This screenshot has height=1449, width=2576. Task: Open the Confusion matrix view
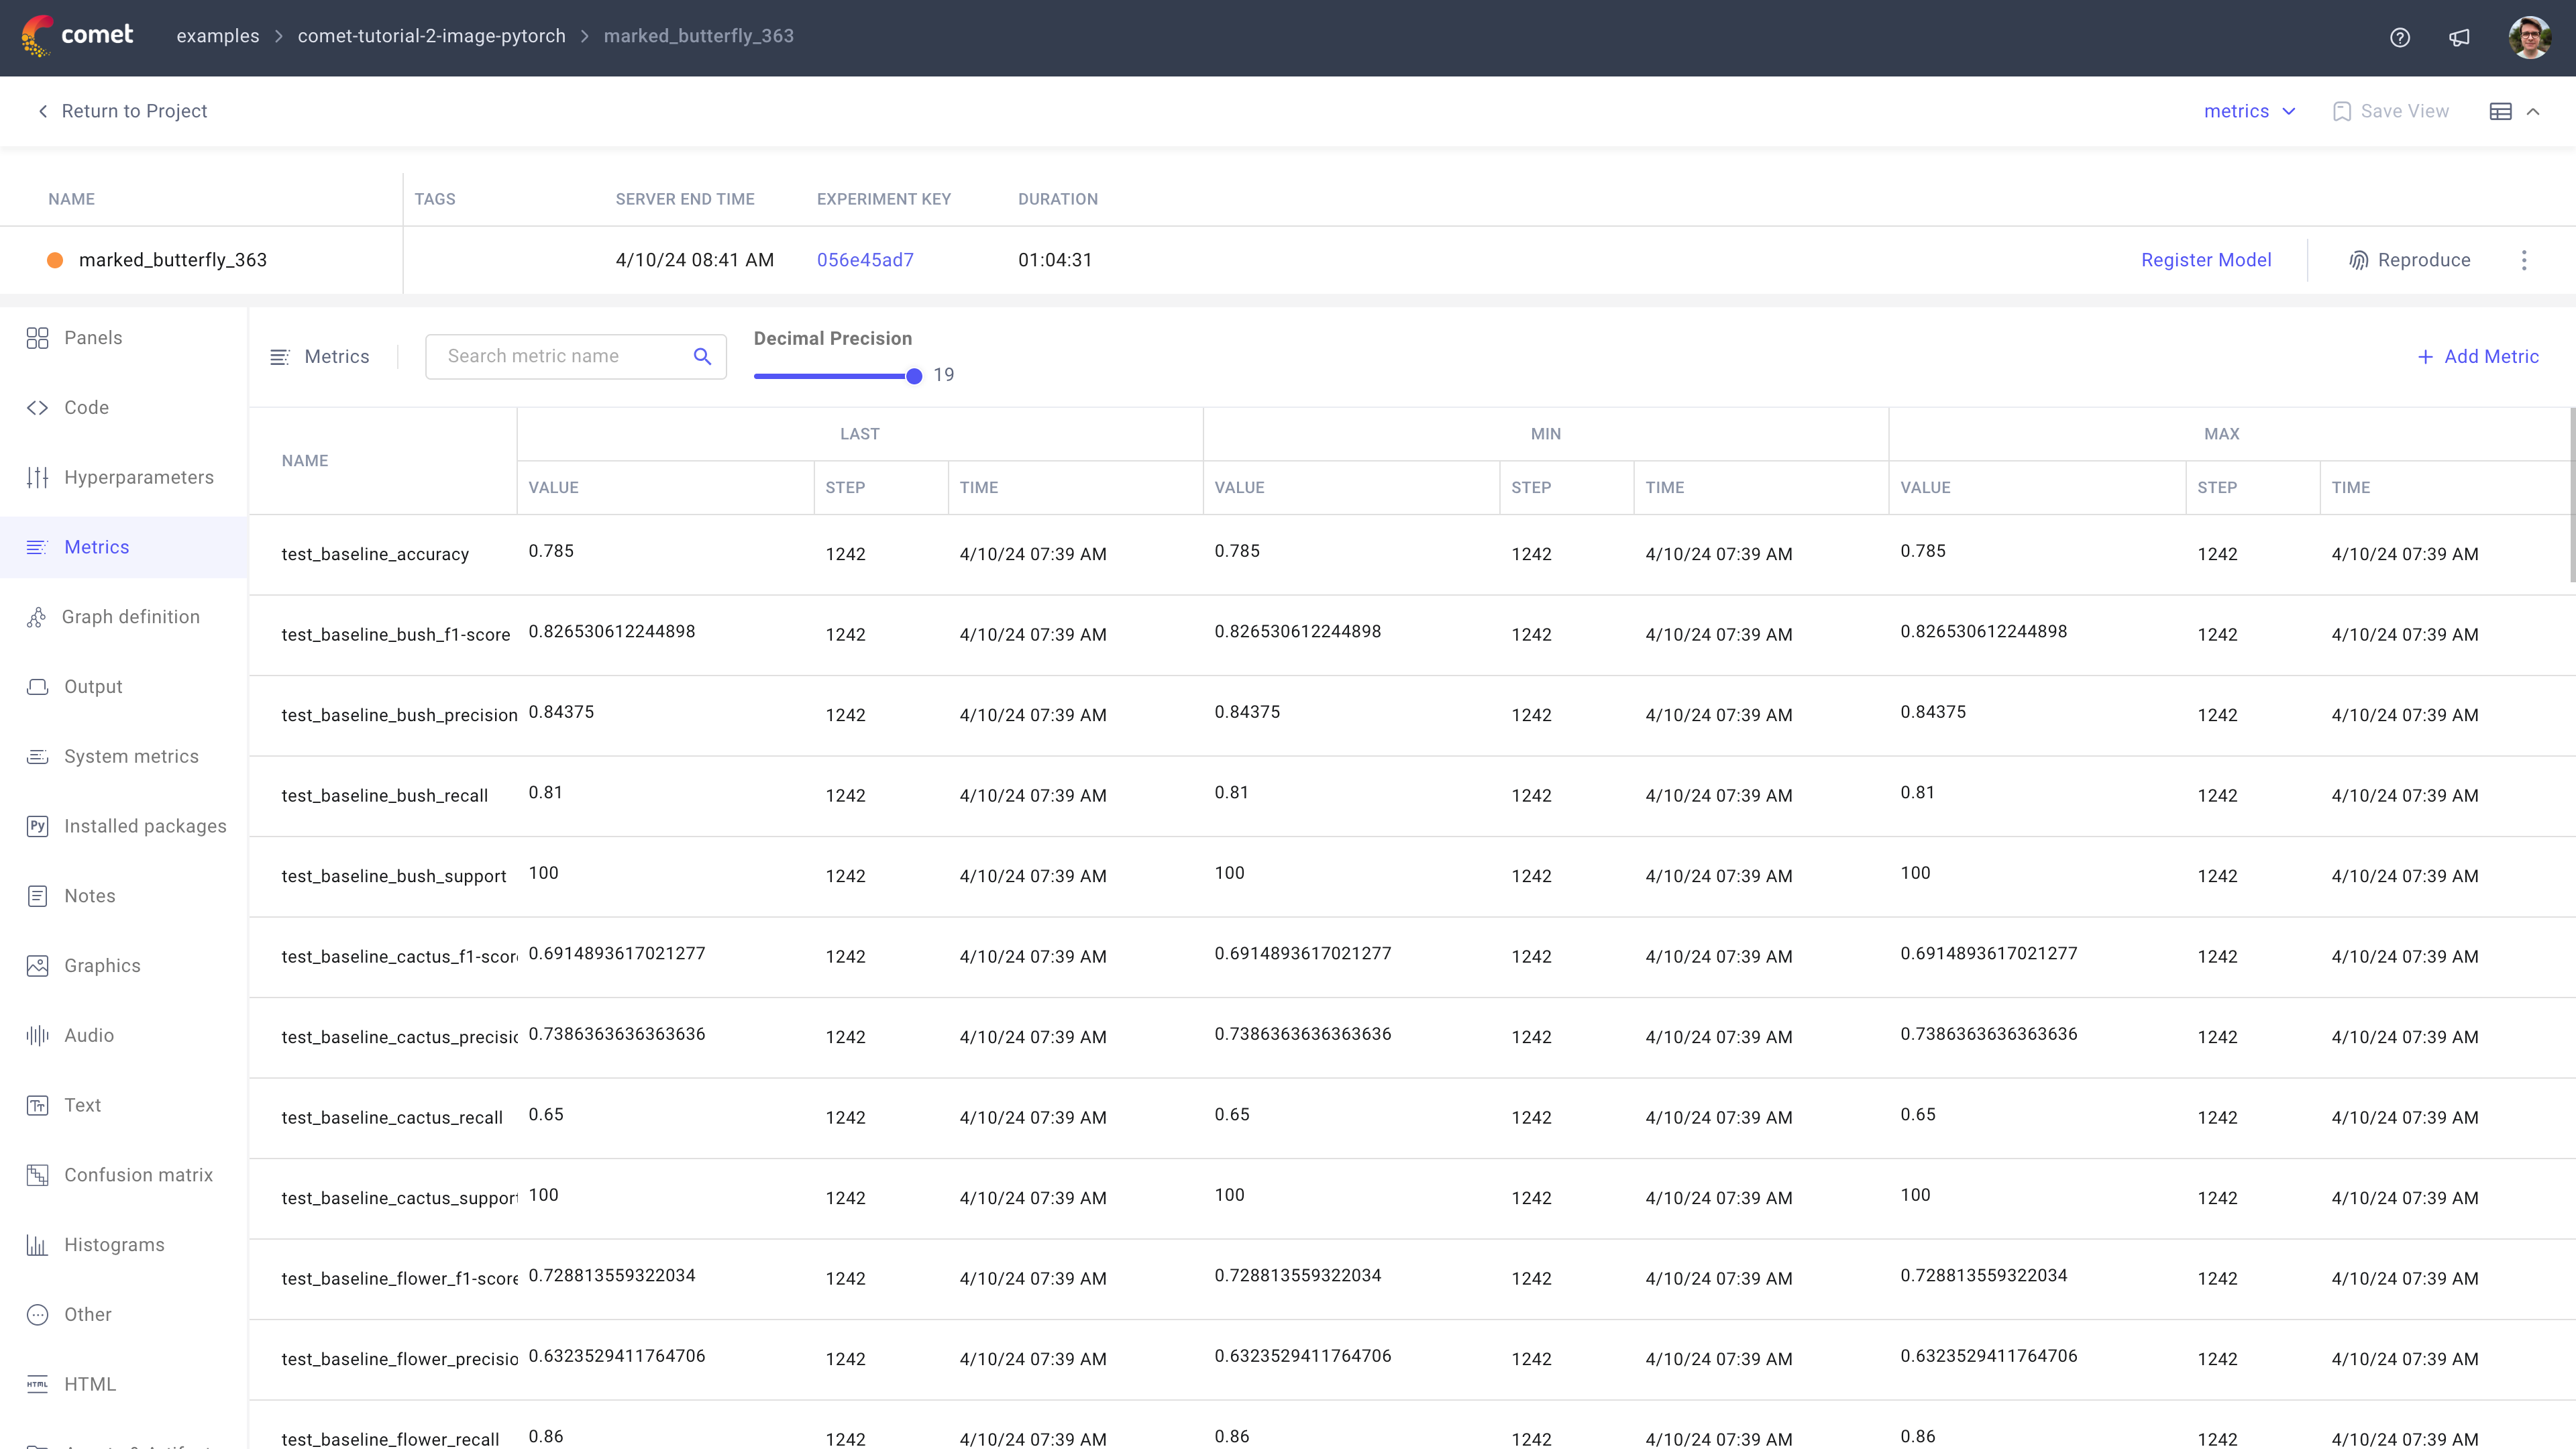coord(137,1174)
